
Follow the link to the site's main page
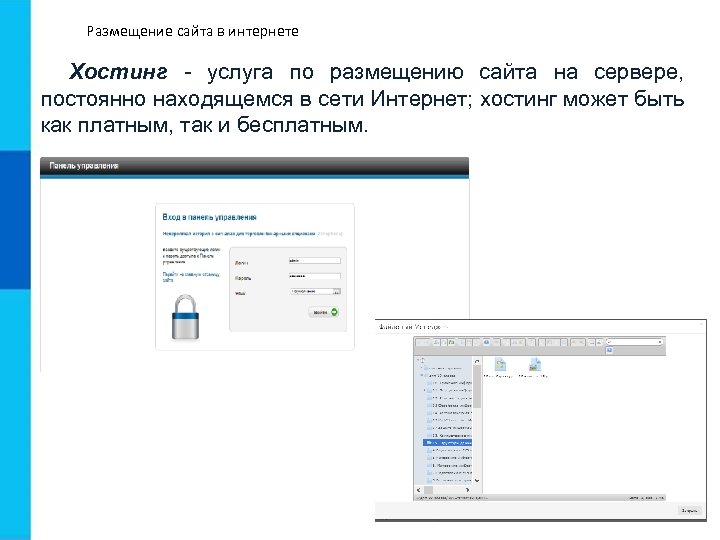tap(191, 276)
